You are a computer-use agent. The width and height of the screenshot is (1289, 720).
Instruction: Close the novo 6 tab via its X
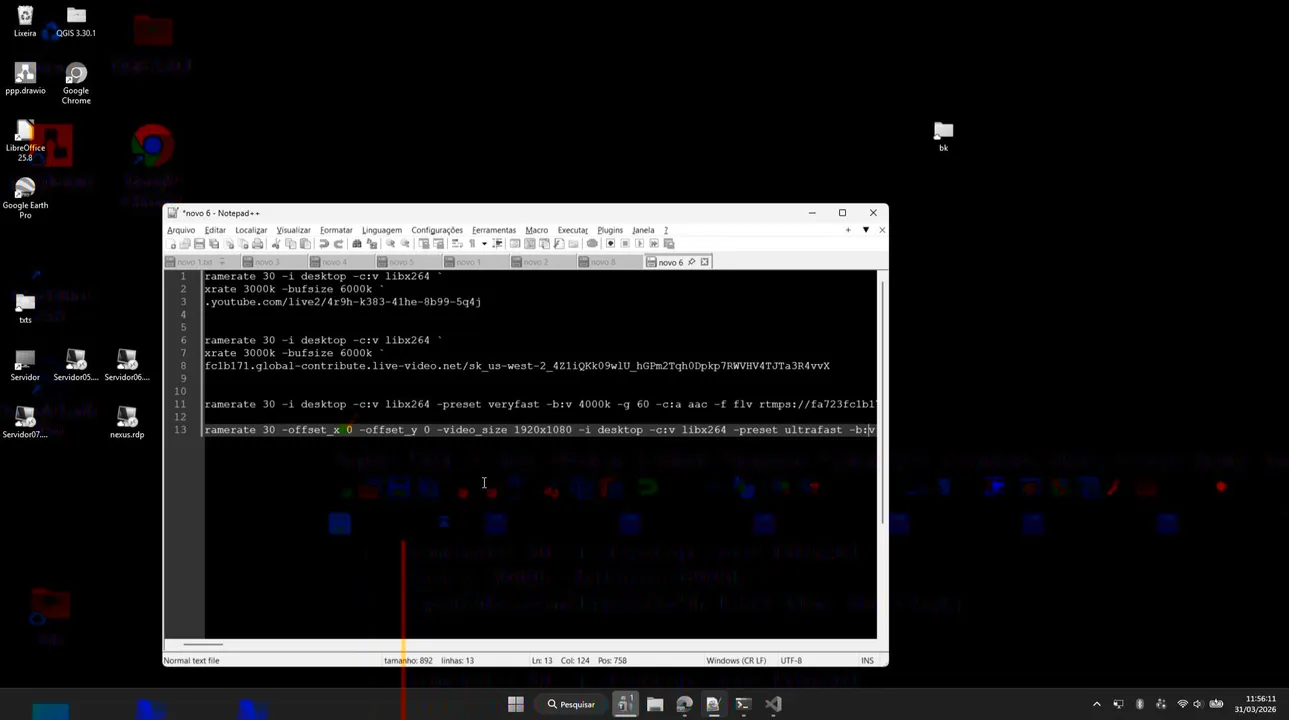coord(704,262)
